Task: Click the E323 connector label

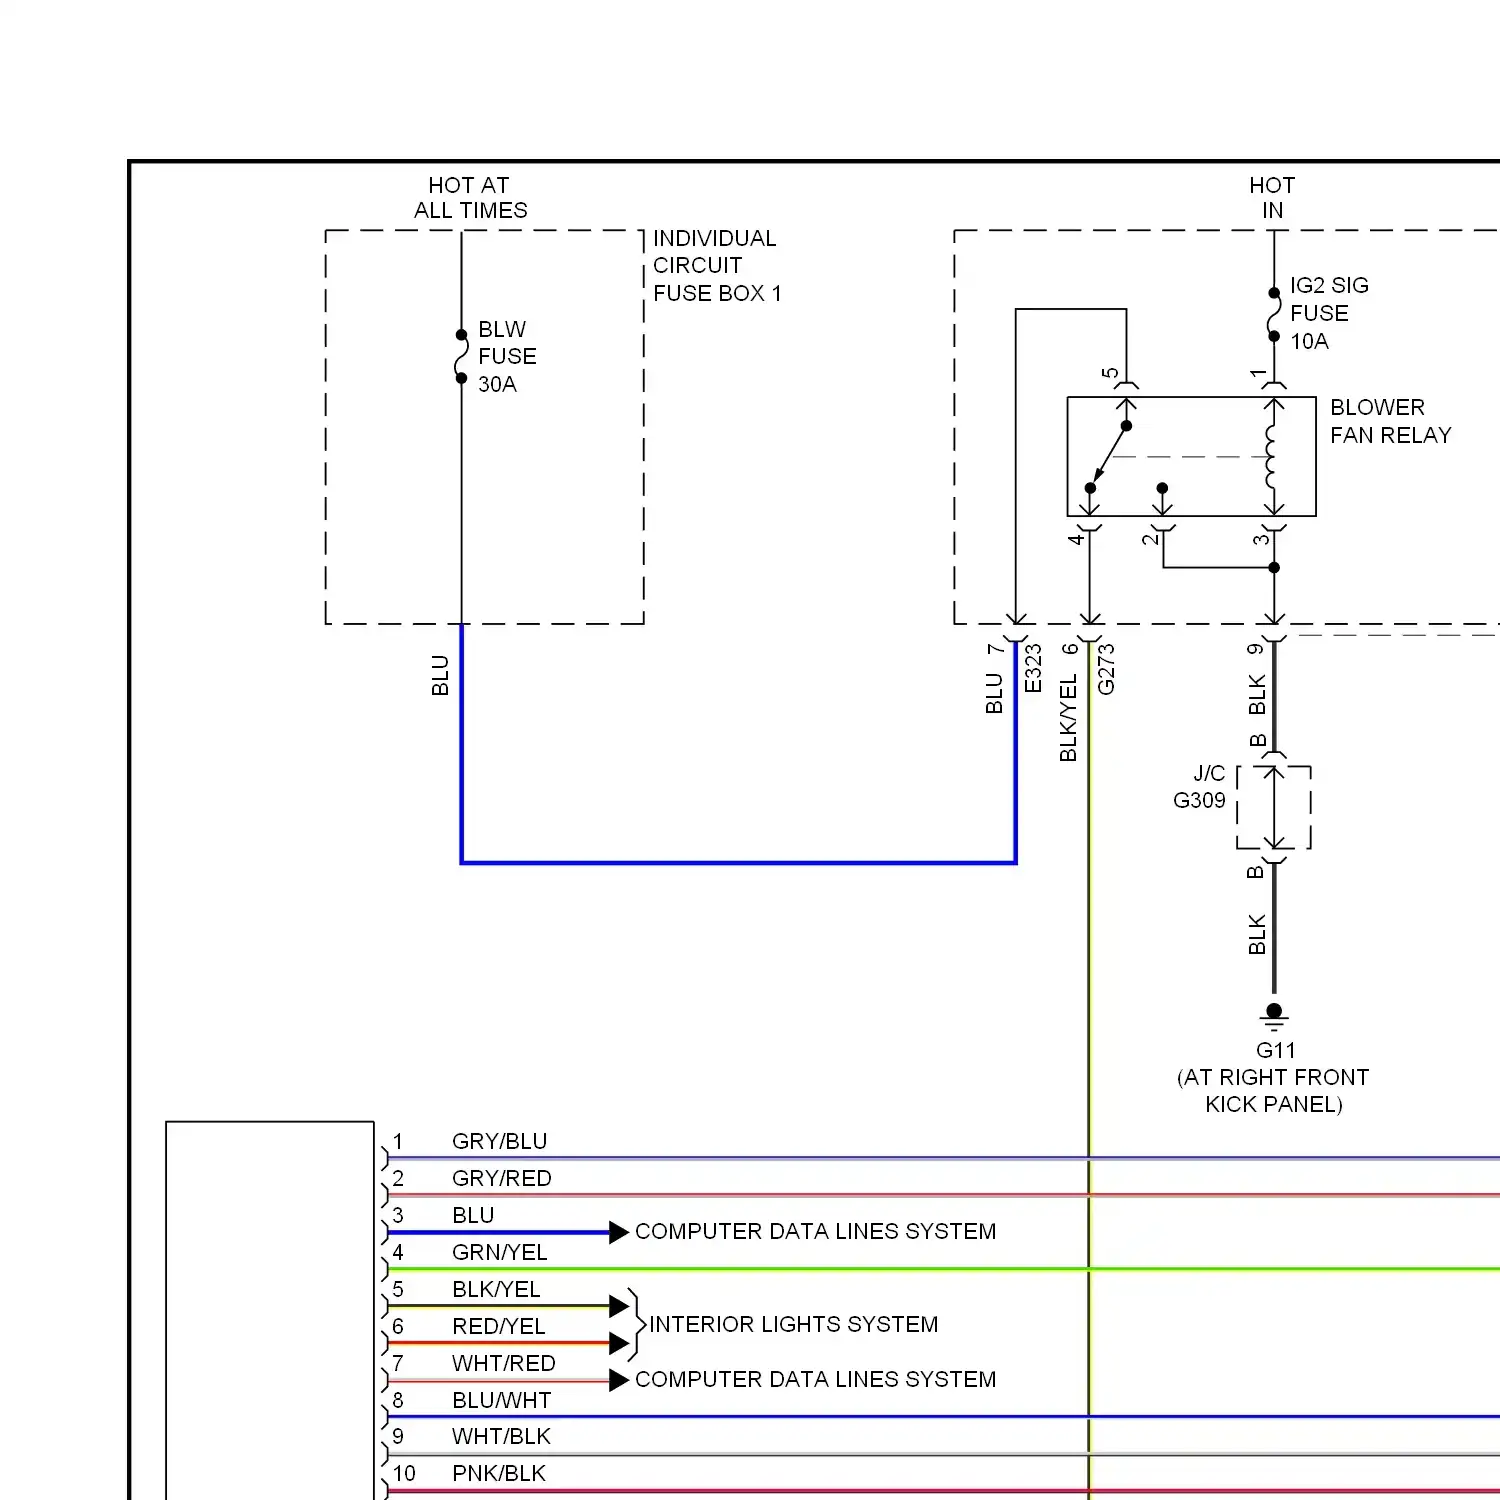Action: [x=1034, y=668]
